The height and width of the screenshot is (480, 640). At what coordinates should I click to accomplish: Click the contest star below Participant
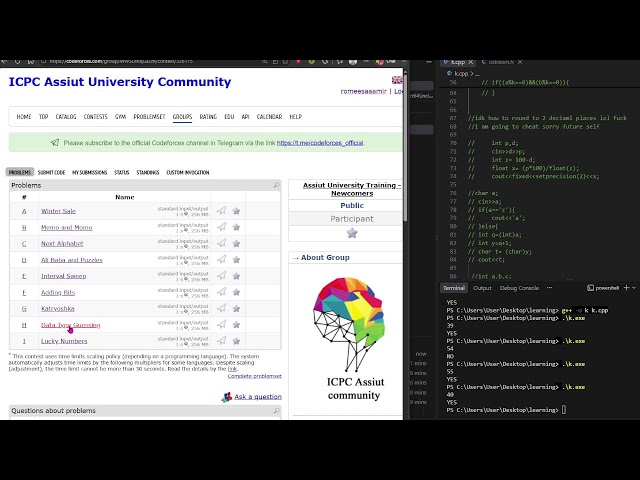[x=352, y=233]
